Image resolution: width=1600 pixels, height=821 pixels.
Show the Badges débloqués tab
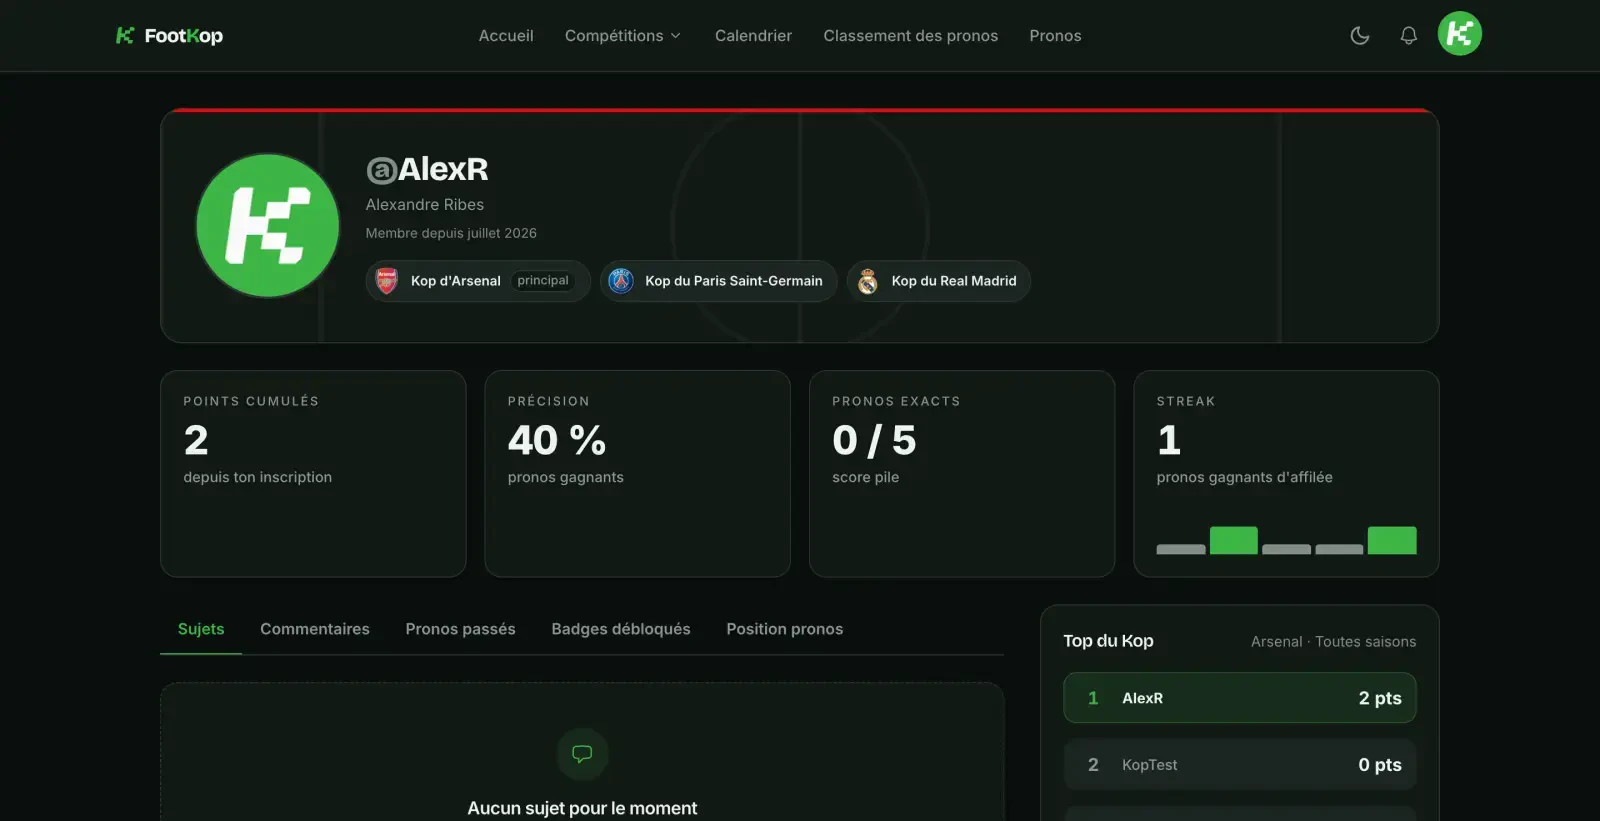pyautogui.click(x=621, y=629)
